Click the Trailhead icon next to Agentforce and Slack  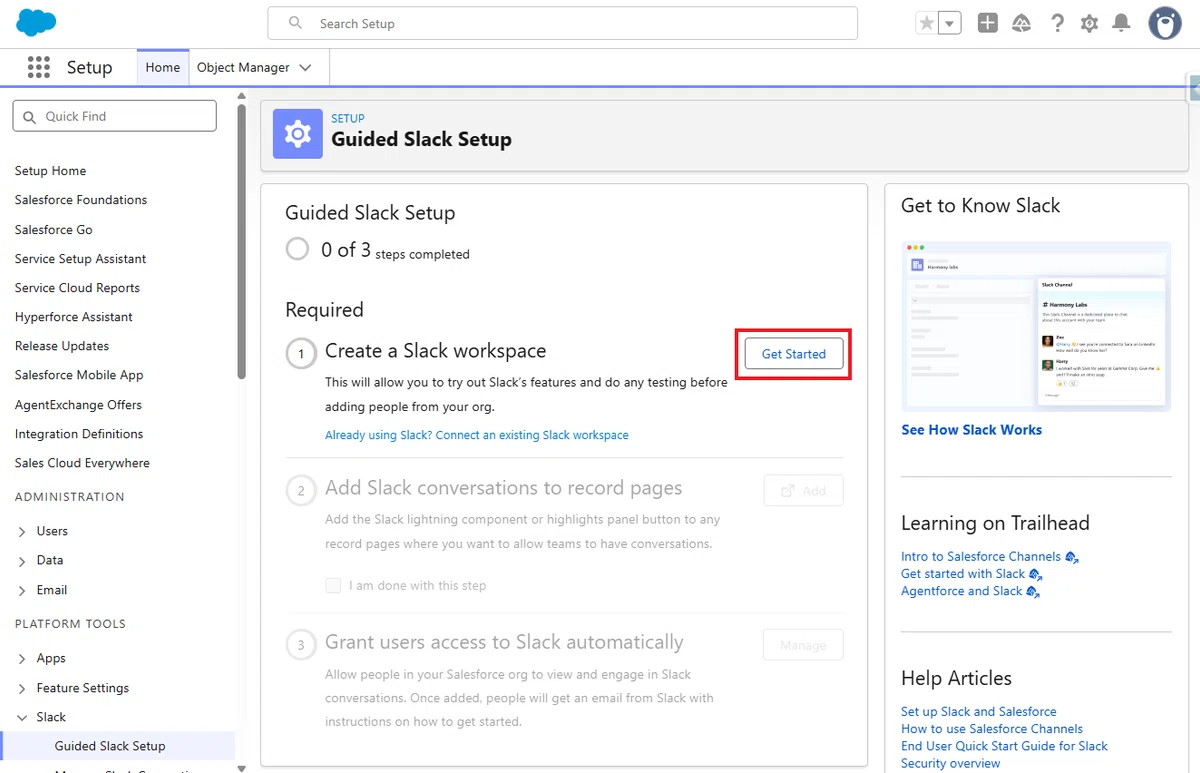(1033, 591)
